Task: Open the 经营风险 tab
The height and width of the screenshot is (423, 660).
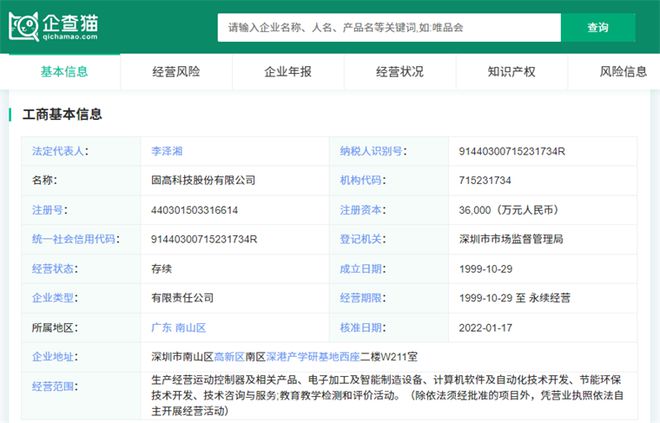Action: click(x=176, y=72)
